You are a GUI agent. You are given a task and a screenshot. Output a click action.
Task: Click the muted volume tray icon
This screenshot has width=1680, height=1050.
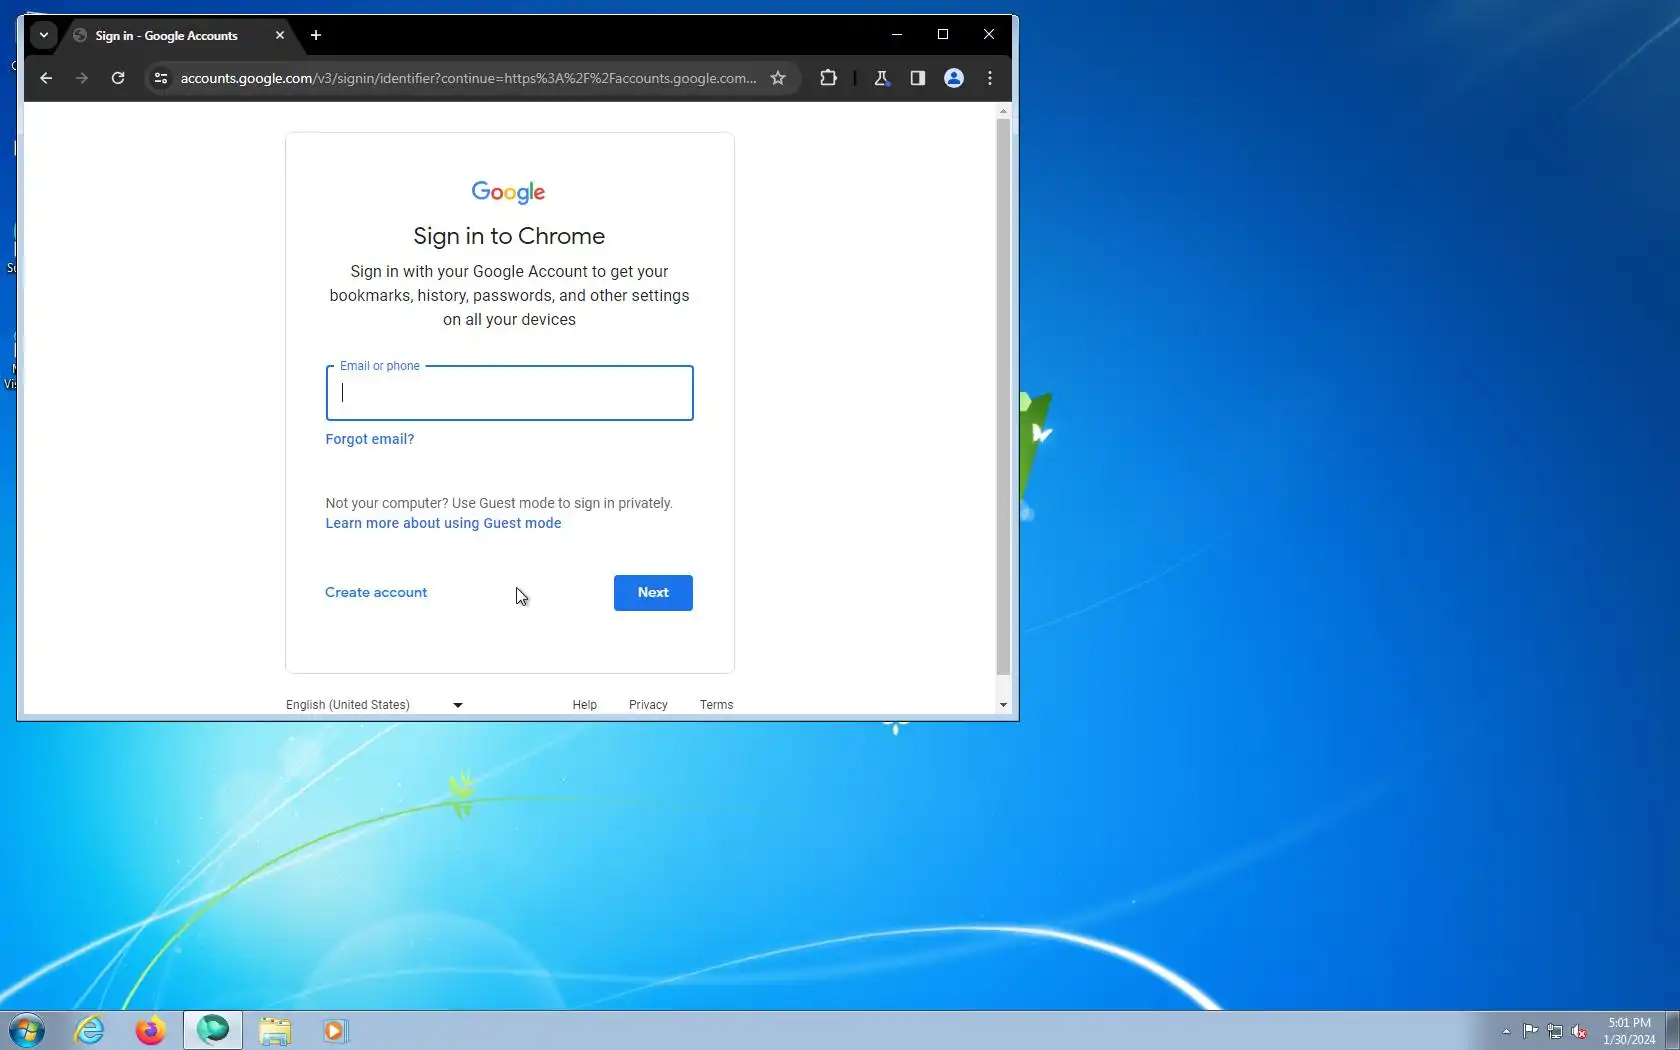(x=1579, y=1031)
